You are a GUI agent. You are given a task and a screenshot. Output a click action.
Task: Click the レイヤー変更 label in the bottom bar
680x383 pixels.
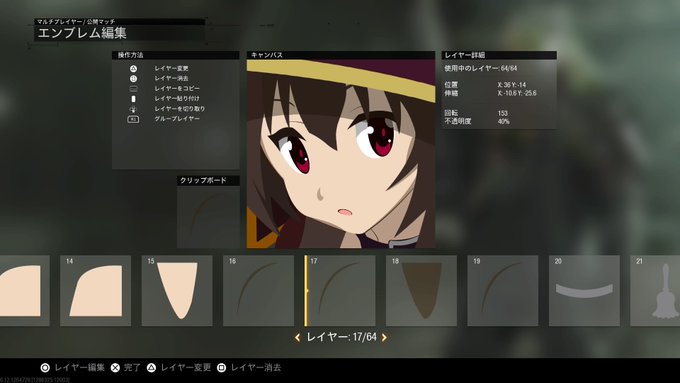186,368
